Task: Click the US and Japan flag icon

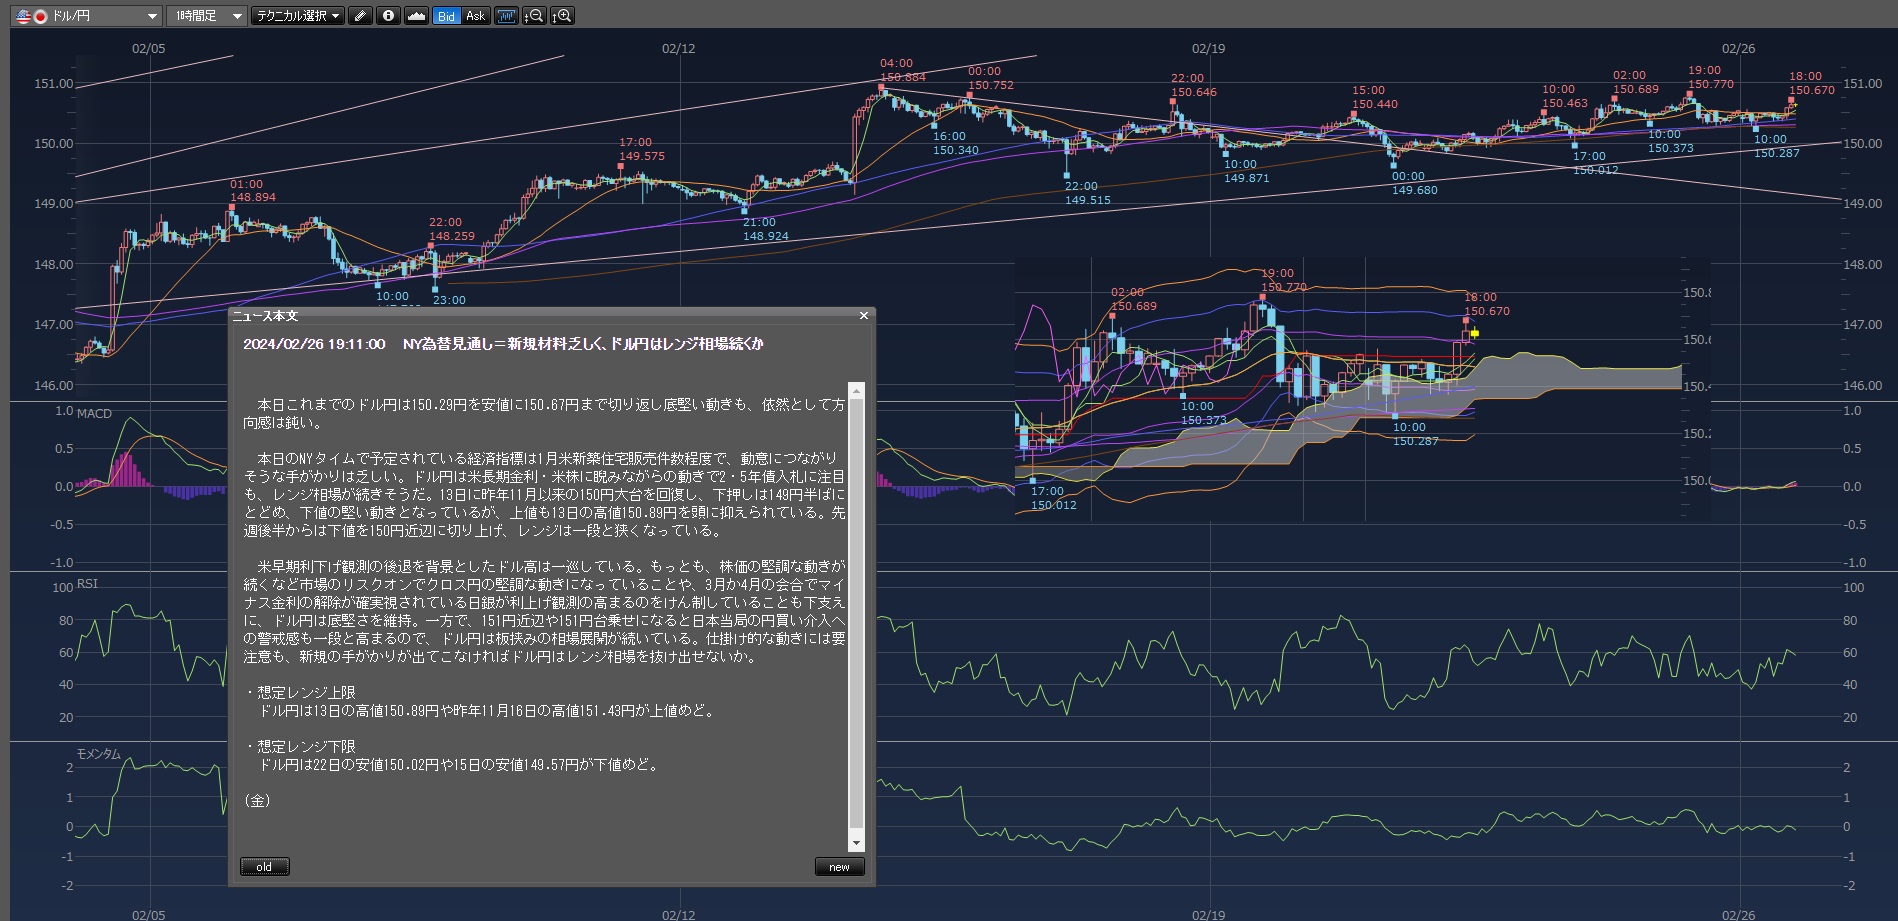Action: (30, 16)
